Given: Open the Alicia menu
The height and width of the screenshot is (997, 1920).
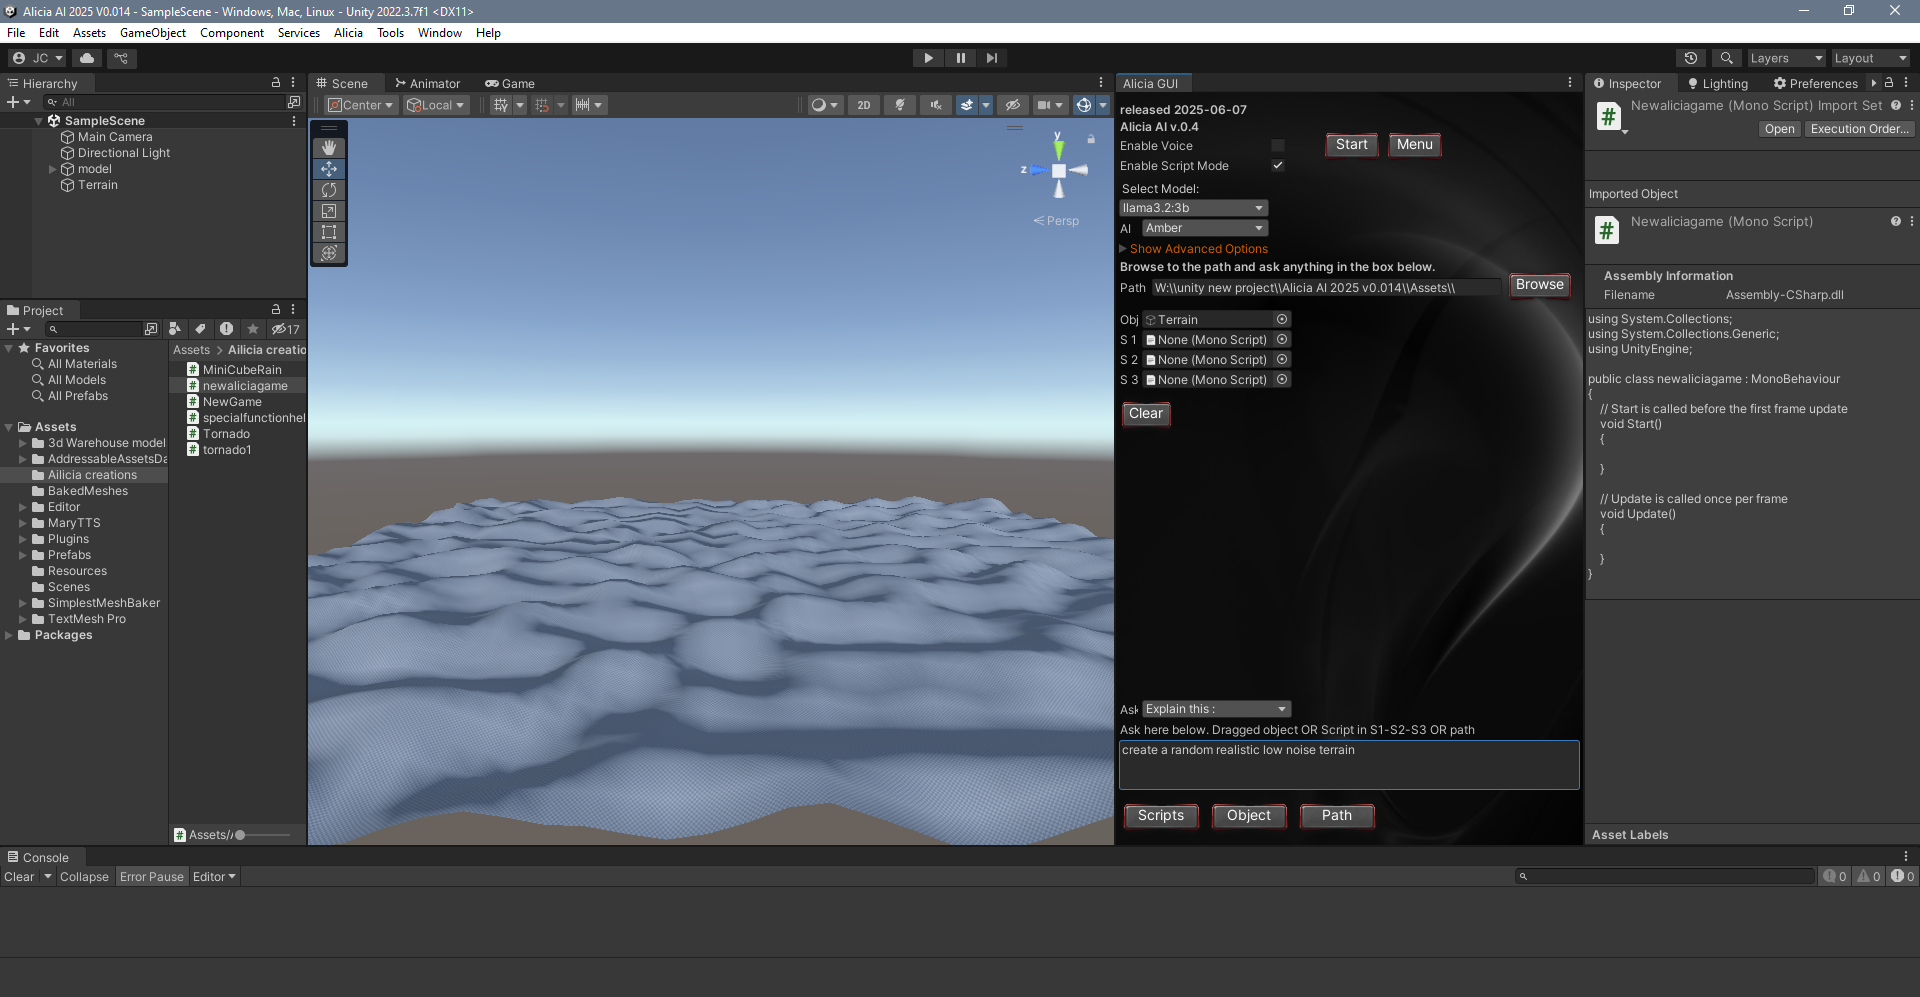Looking at the screenshot, I should pos(348,33).
